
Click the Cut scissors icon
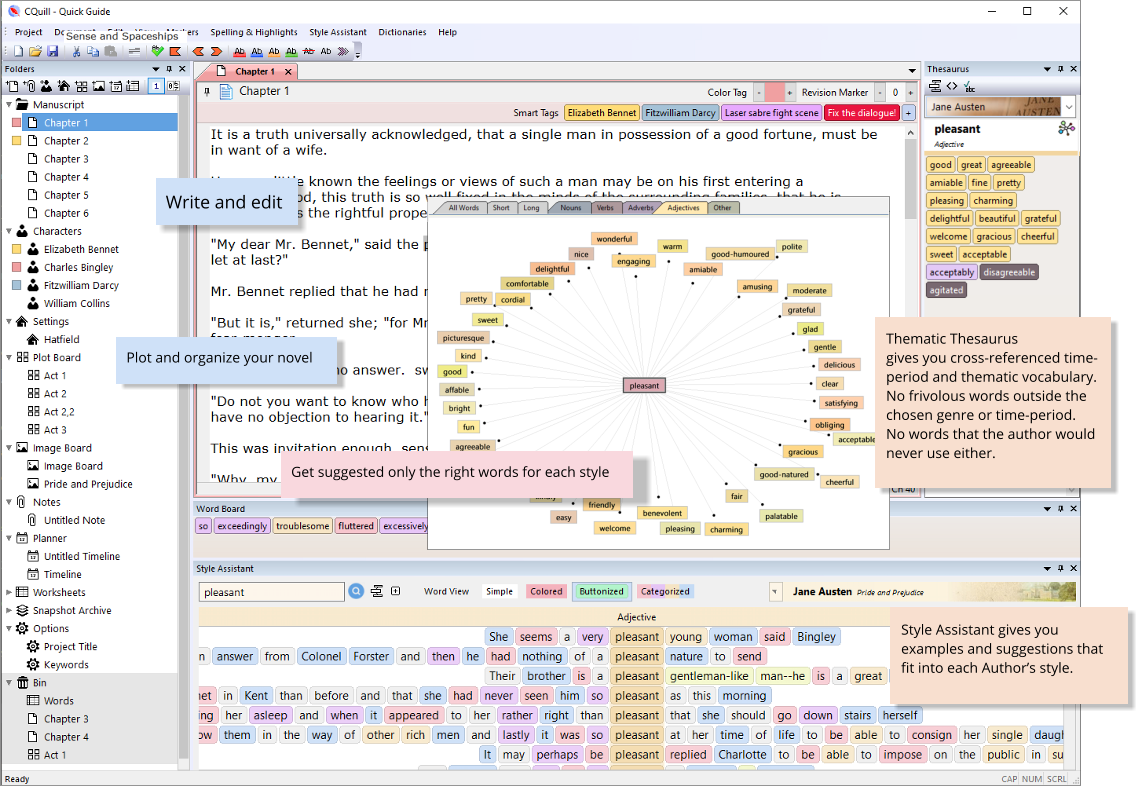click(x=76, y=52)
